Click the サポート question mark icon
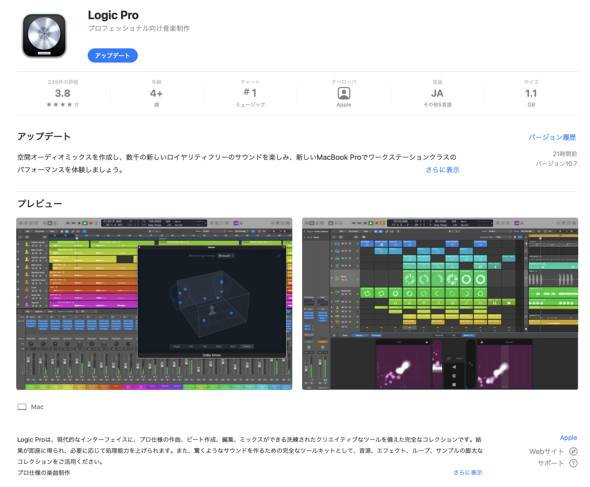 point(573,463)
